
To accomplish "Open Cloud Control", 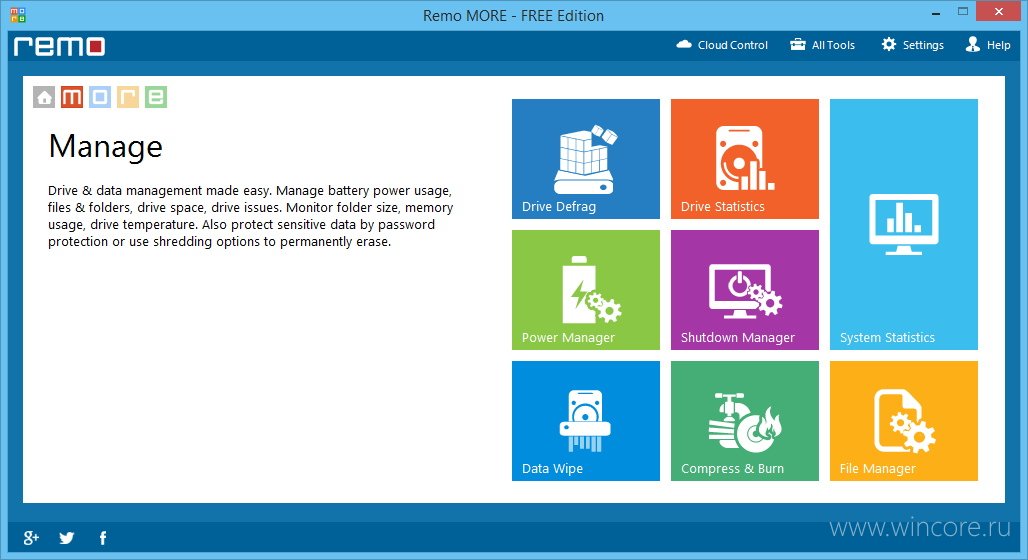I will coord(722,45).
